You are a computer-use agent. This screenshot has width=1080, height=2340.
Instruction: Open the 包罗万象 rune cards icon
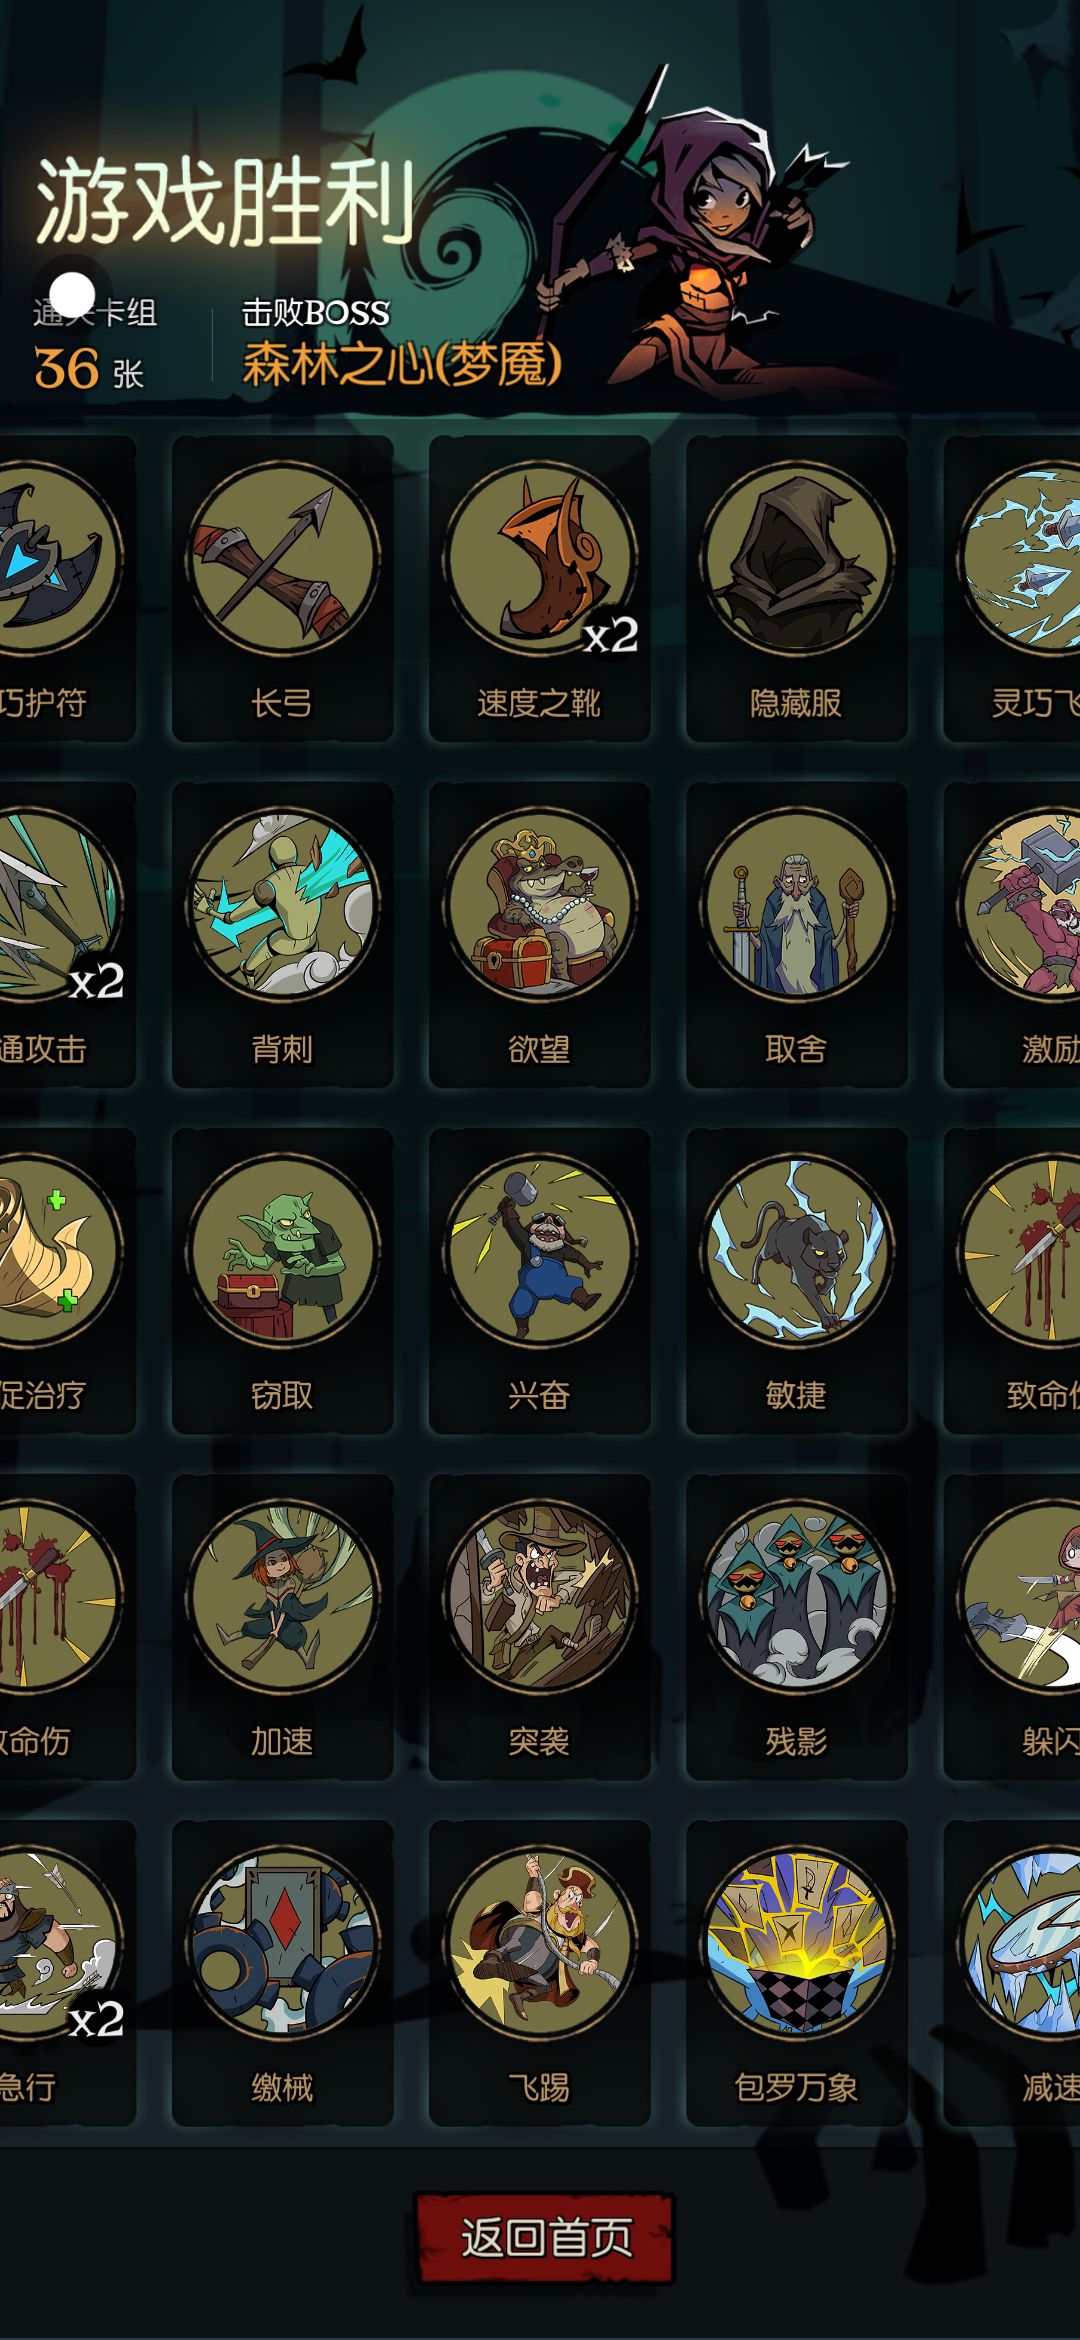(797, 1942)
